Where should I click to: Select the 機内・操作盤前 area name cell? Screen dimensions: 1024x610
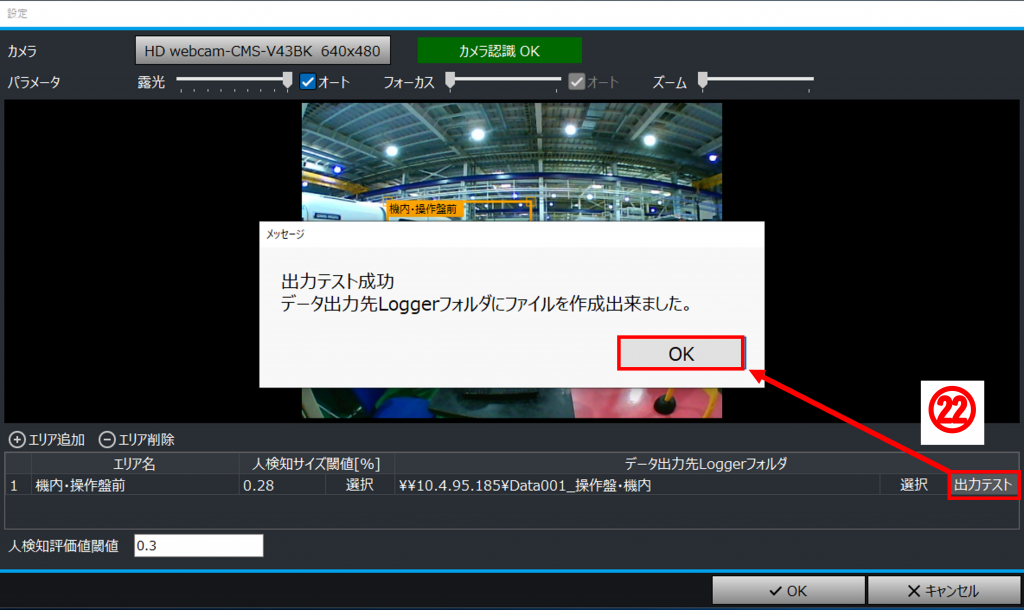tap(135, 485)
